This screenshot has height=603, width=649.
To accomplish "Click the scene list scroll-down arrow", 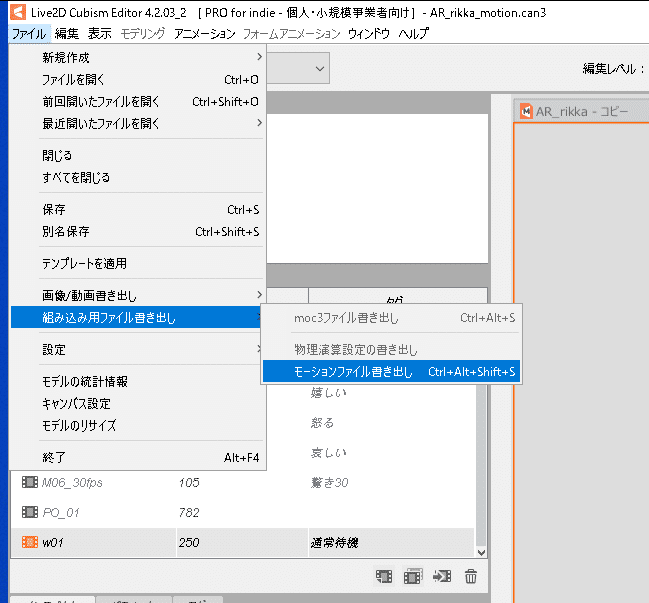I will click(x=481, y=552).
